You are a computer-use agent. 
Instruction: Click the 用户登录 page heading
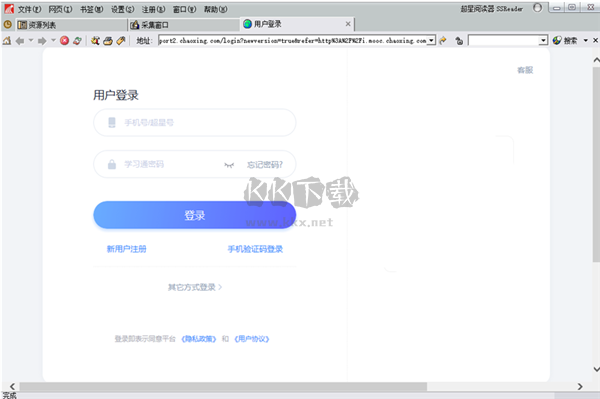coord(116,95)
